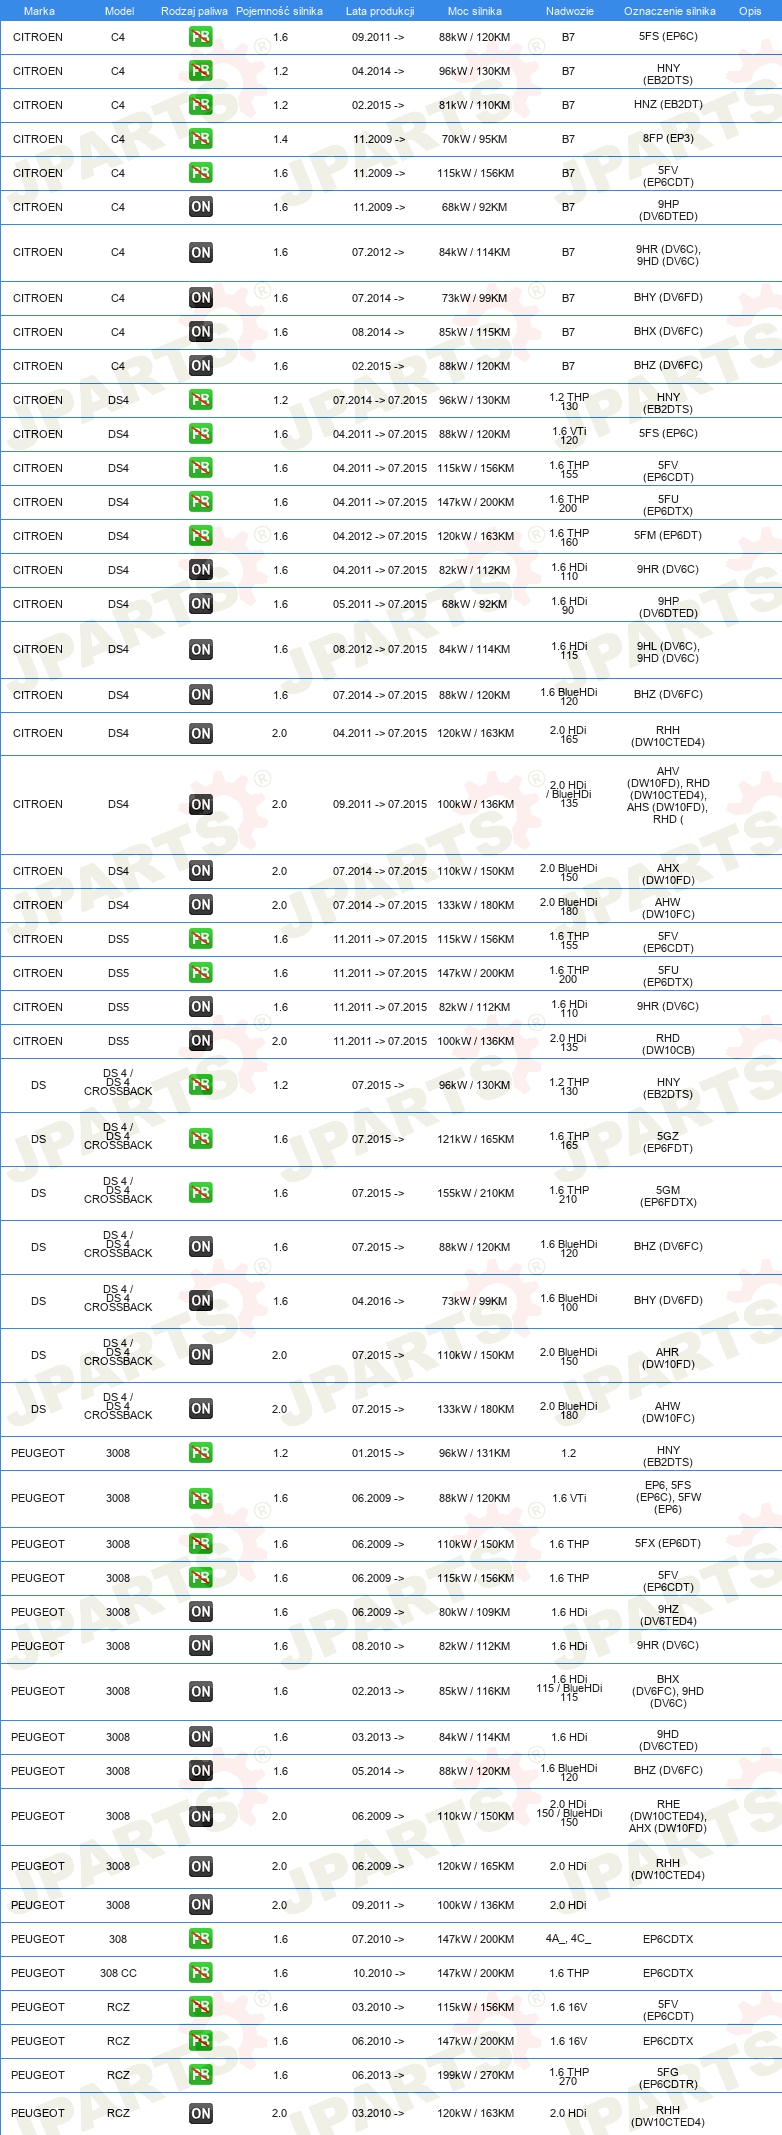Click the 1.4 engine capacity cell
Image resolution: width=782 pixels, height=2135 pixels.
click(280, 139)
